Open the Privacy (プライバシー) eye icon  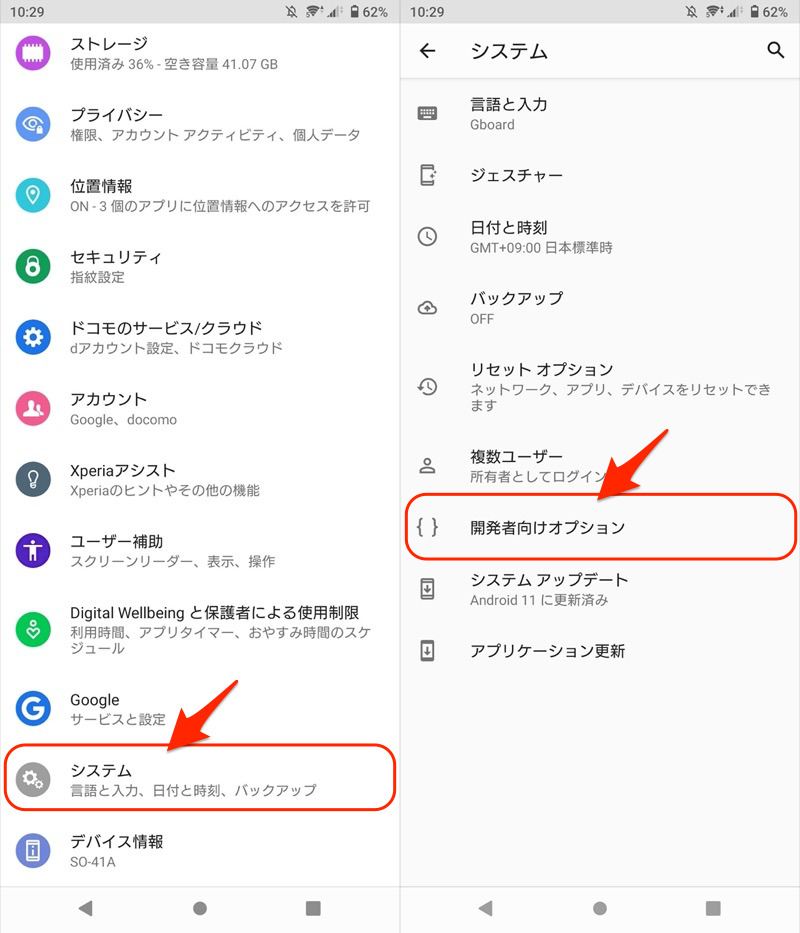33,124
